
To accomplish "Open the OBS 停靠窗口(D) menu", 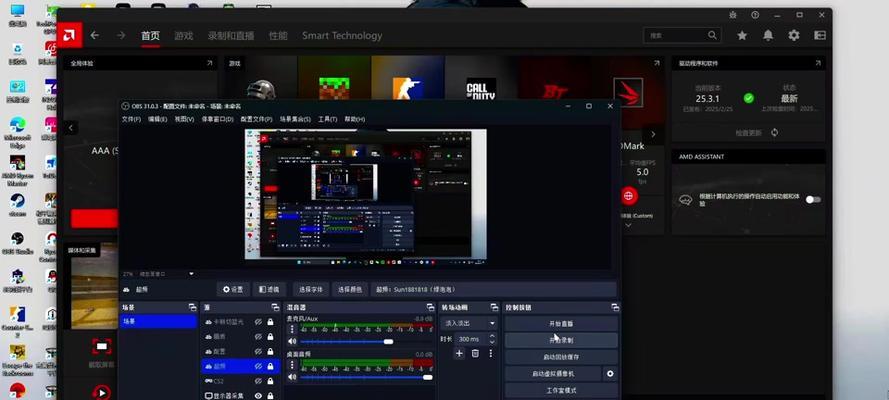I will coord(218,120).
